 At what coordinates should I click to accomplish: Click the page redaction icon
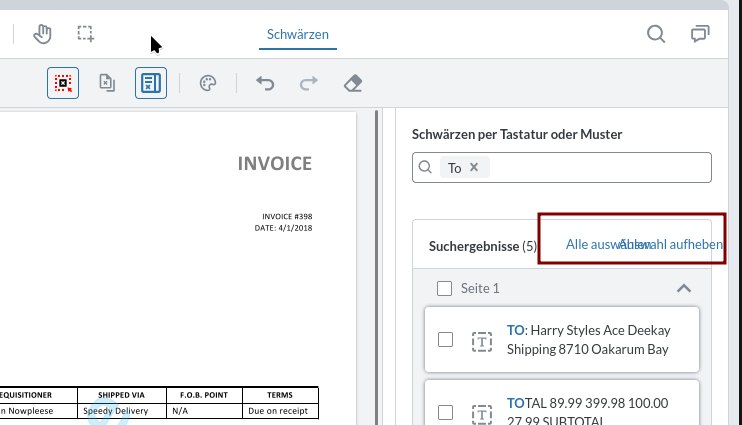pyautogui.click(x=107, y=83)
